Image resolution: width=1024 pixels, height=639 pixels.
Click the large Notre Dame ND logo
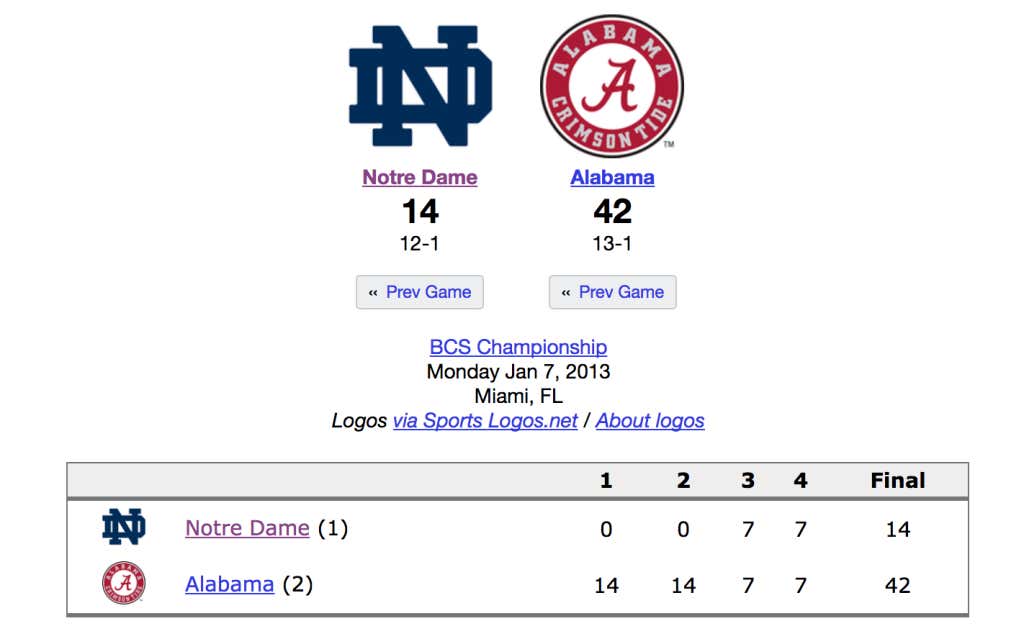click(420, 86)
